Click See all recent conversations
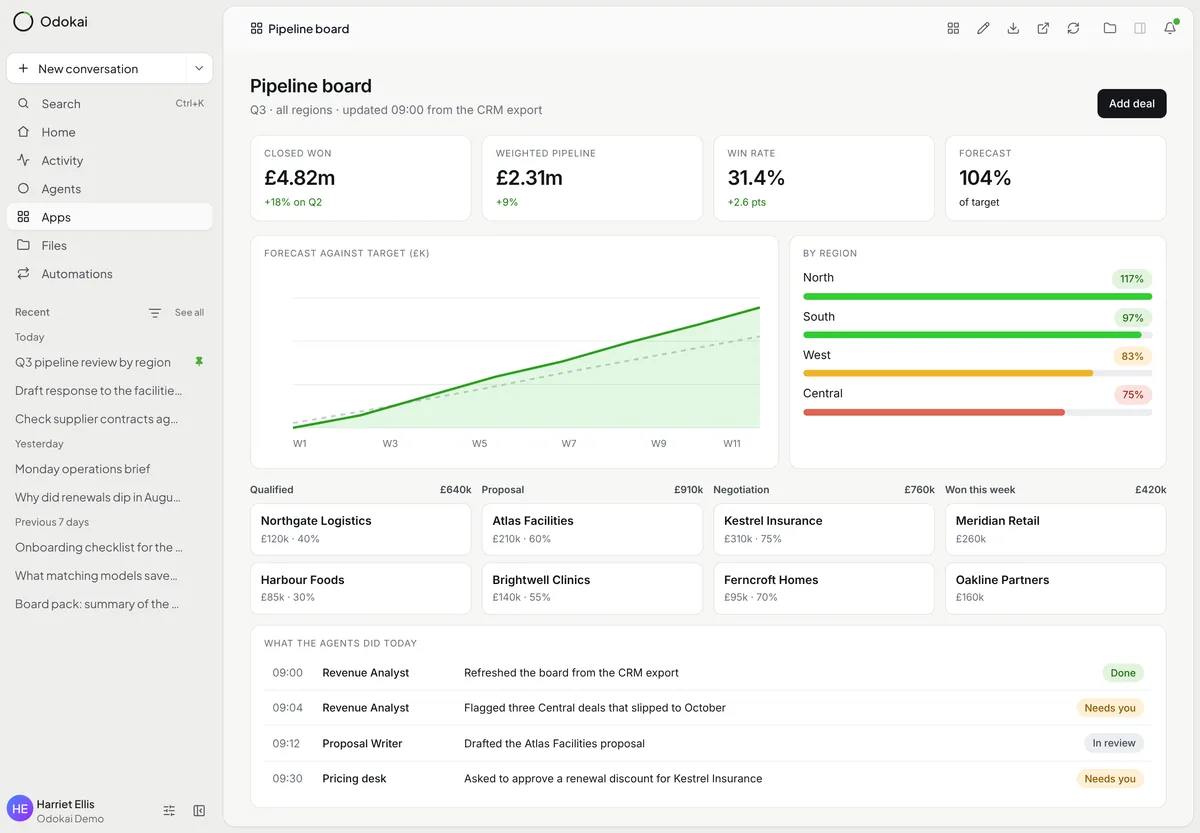Screen dimensions: 1200x833 click(x=189, y=313)
